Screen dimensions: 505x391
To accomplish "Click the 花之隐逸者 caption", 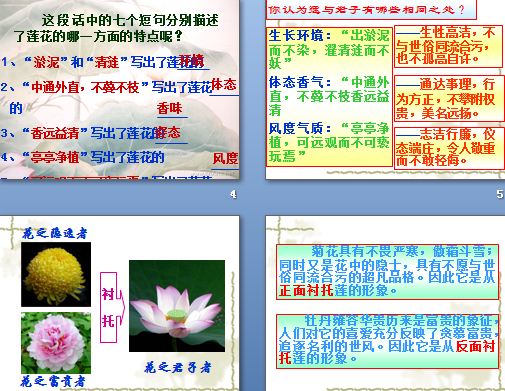I will coord(55,233).
